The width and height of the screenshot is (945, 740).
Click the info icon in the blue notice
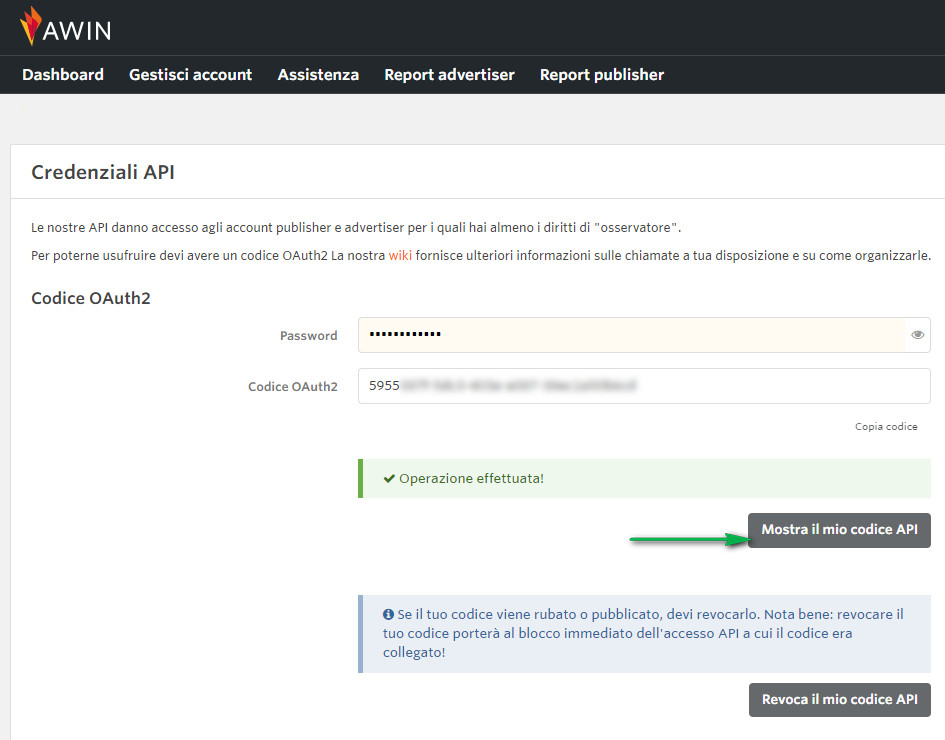pyautogui.click(x=388, y=614)
